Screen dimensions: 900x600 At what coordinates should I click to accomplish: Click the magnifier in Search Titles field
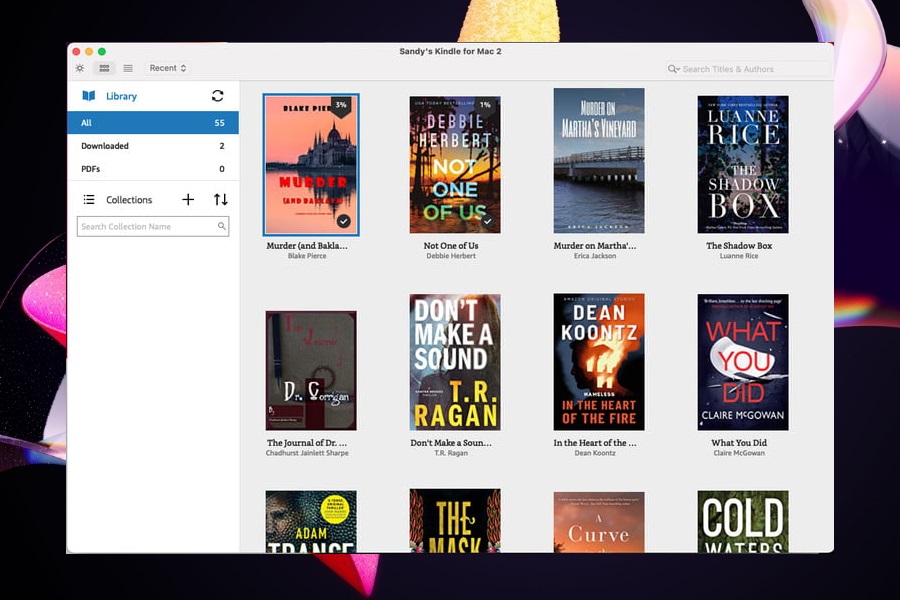pos(672,69)
